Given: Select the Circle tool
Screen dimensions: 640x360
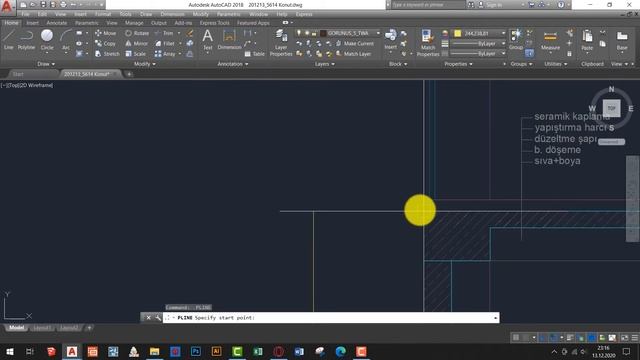Looking at the screenshot, I should pyautogui.click(x=47, y=40).
